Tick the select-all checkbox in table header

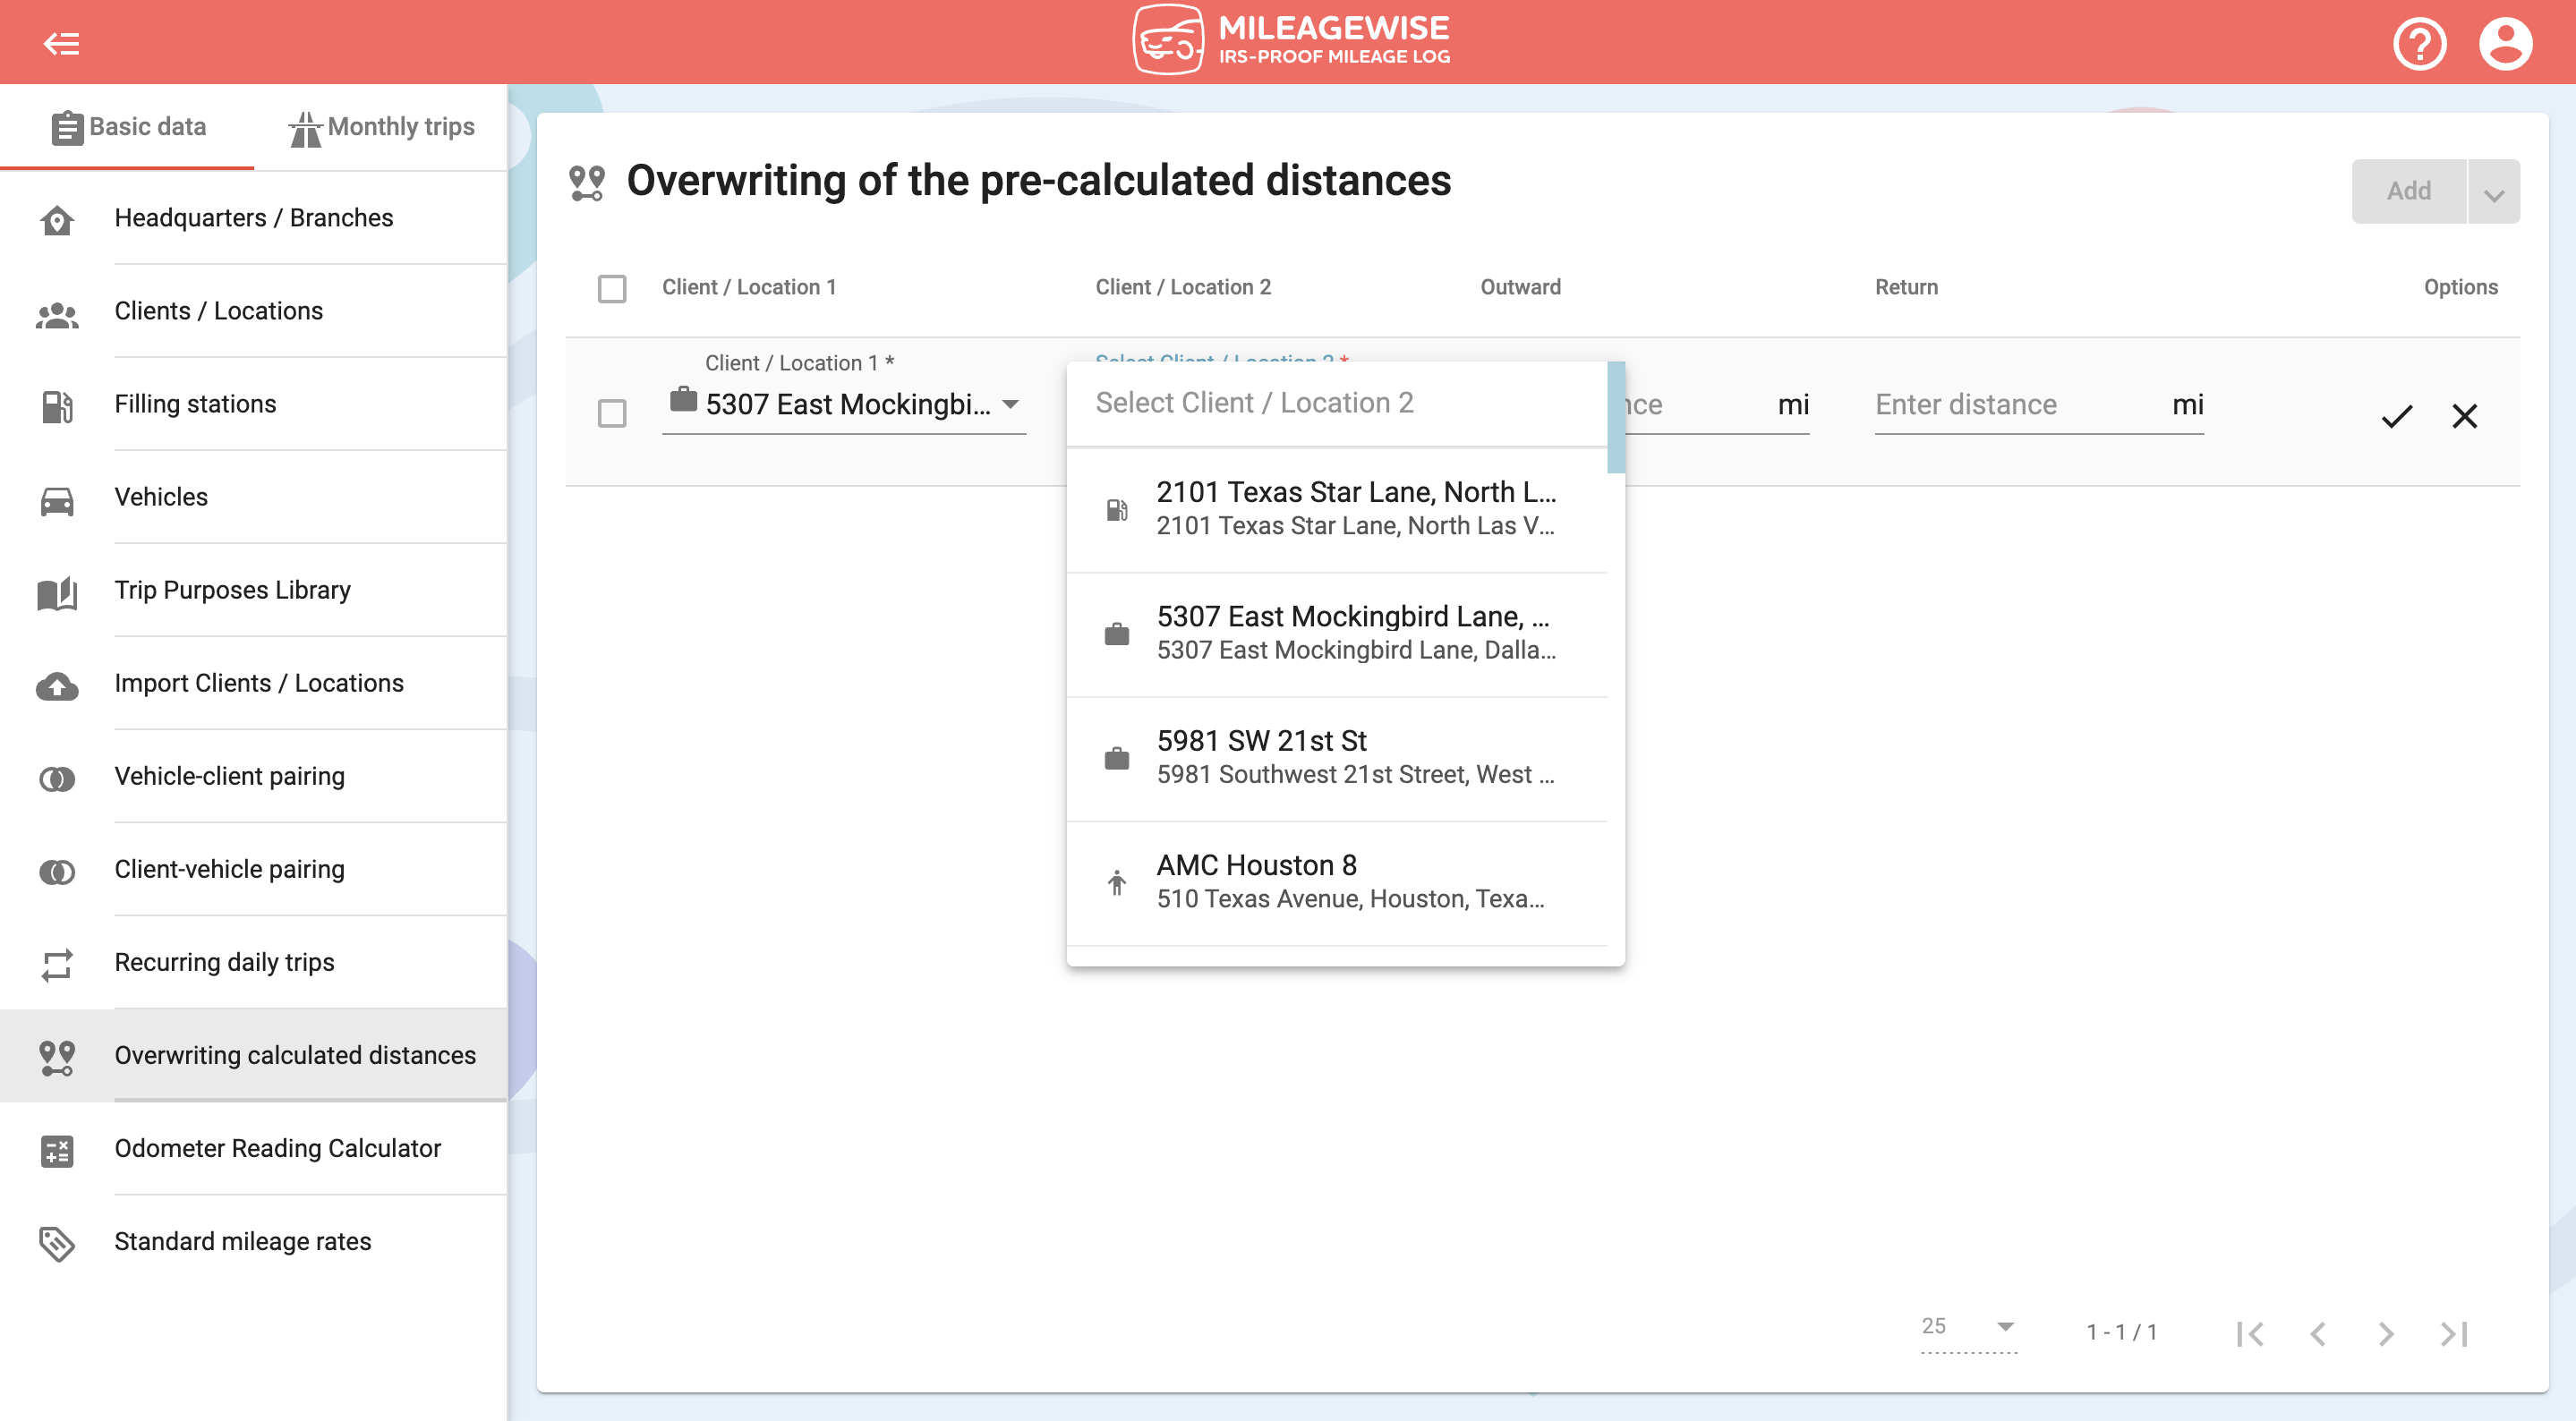pyautogui.click(x=611, y=288)
